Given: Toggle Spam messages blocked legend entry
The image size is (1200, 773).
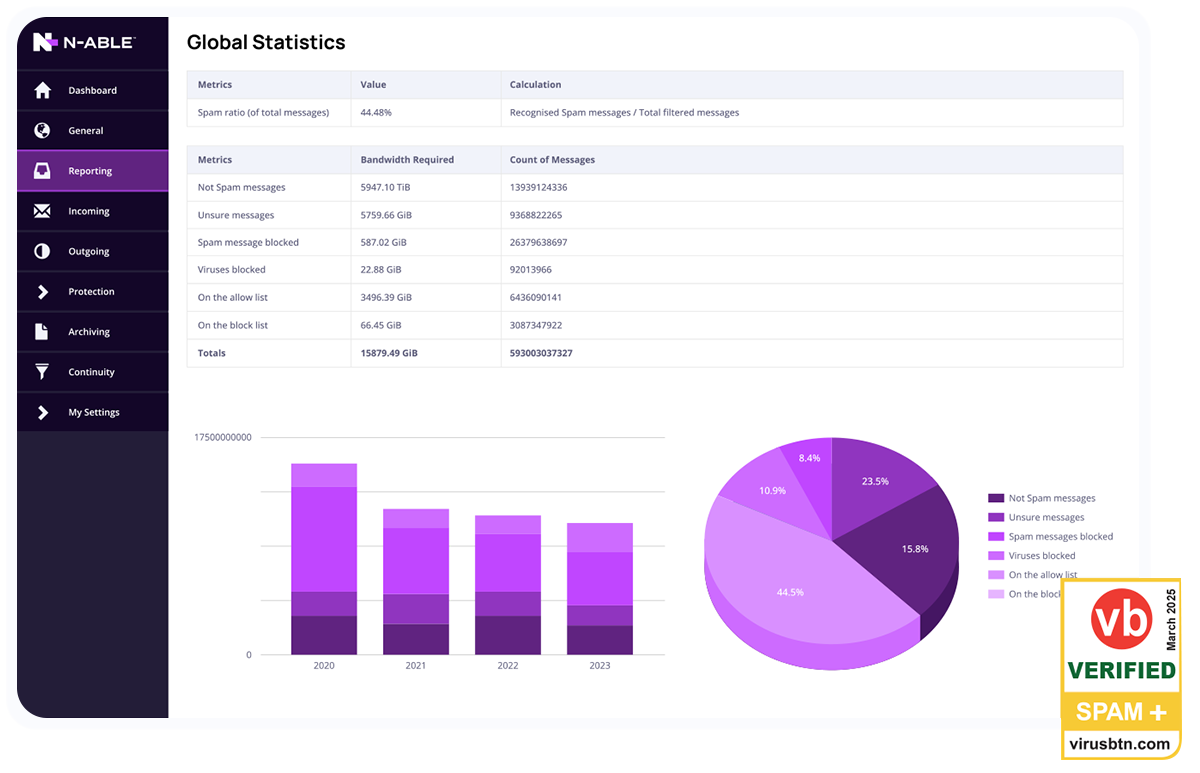Looking at the screenshot, I should pos(1060,537).
